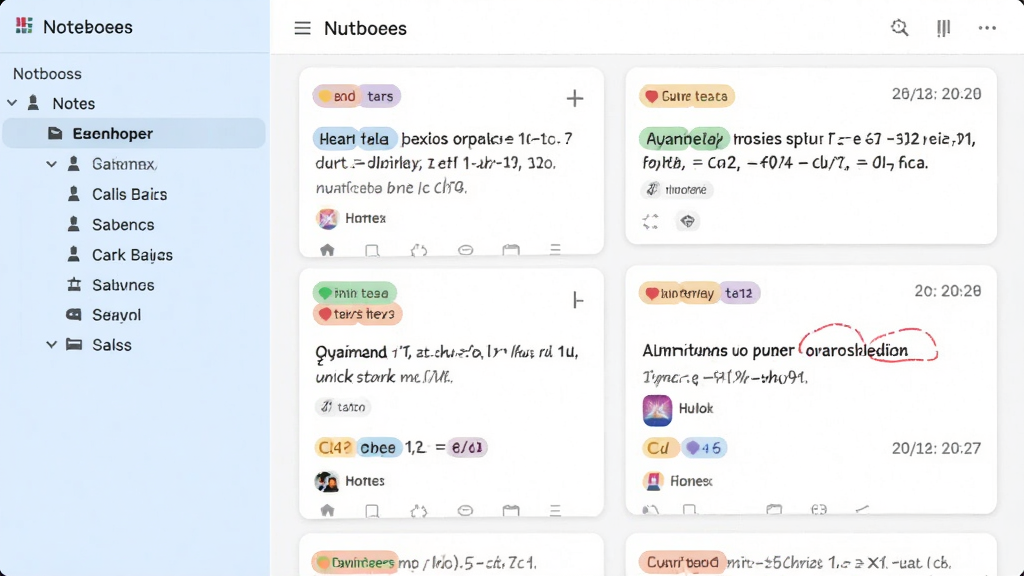Click the search magnifier icon in header
The width and height of the screenshot is (1024, 576).
point(899,27)
